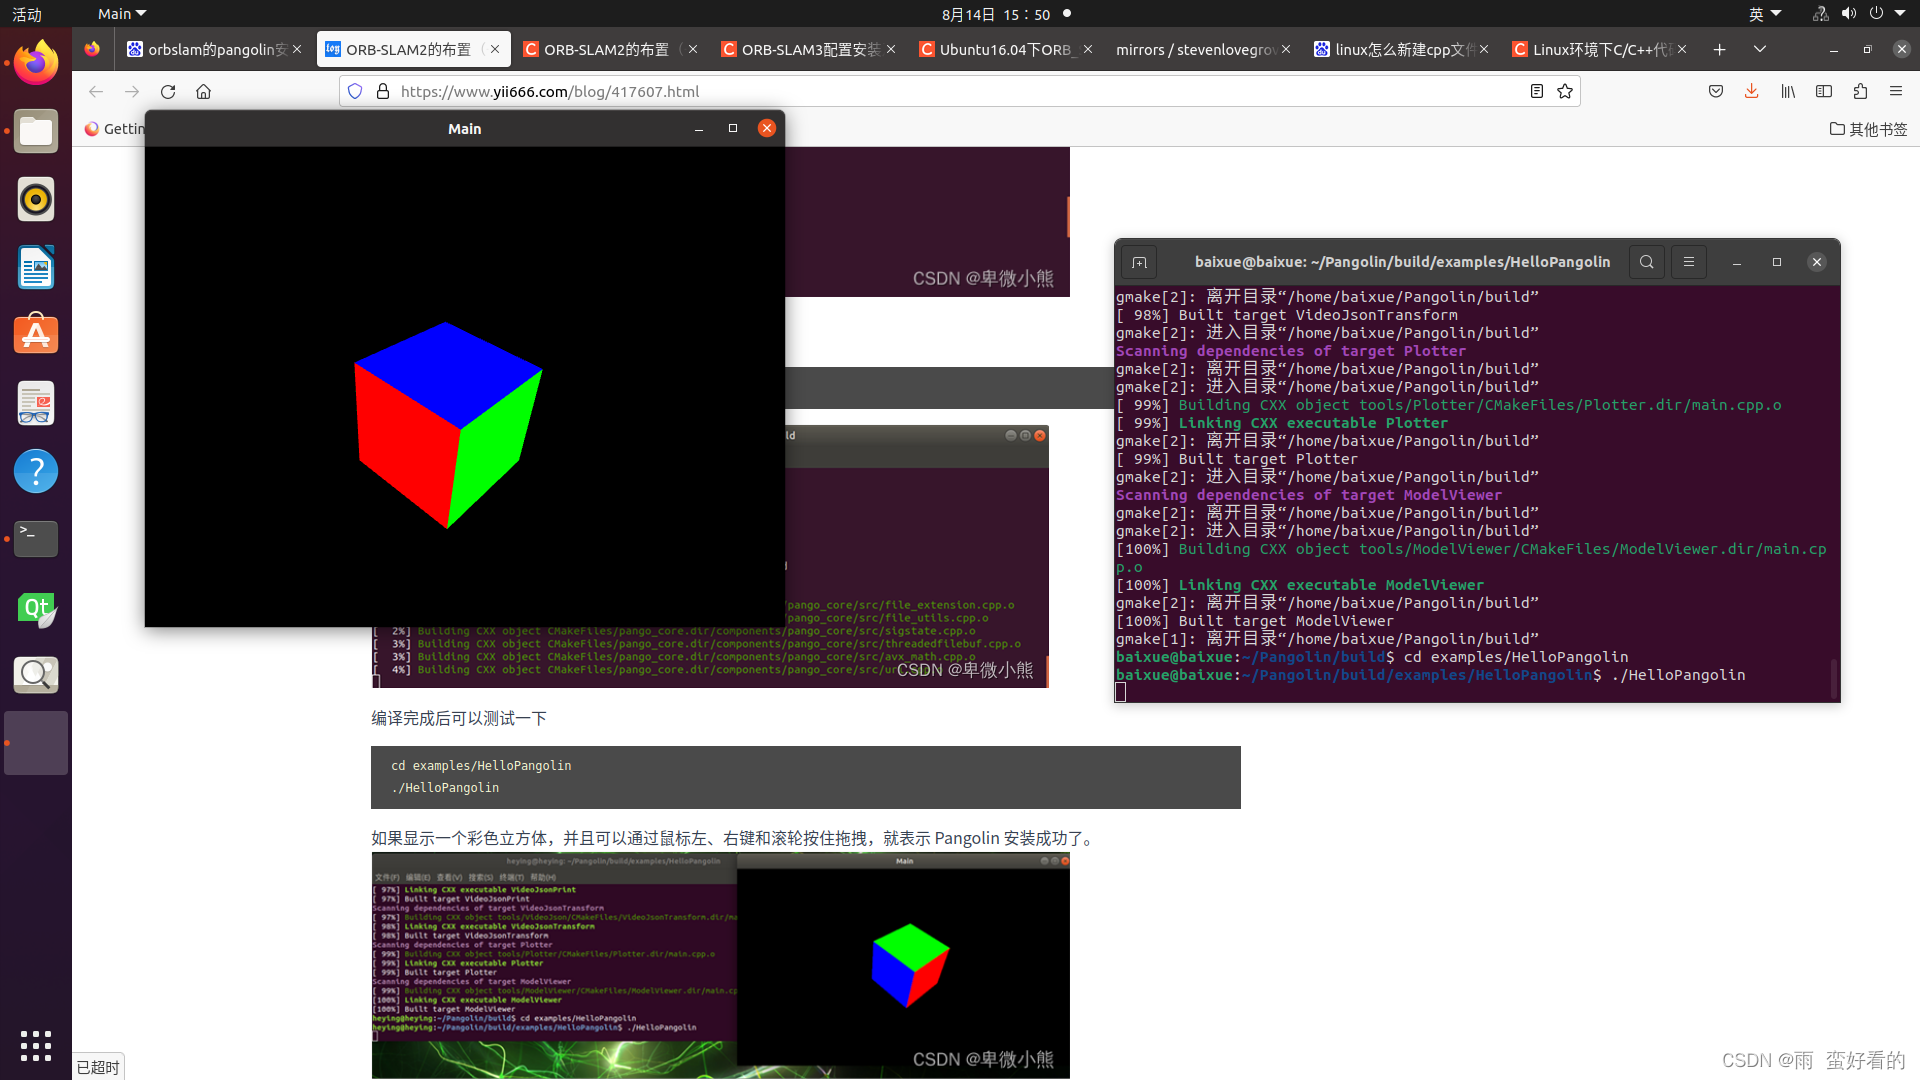Image resolution: width=1920 pixels, height=1080 pixels.
Task: Click the blue face of the cube
Action: point(450,372)
